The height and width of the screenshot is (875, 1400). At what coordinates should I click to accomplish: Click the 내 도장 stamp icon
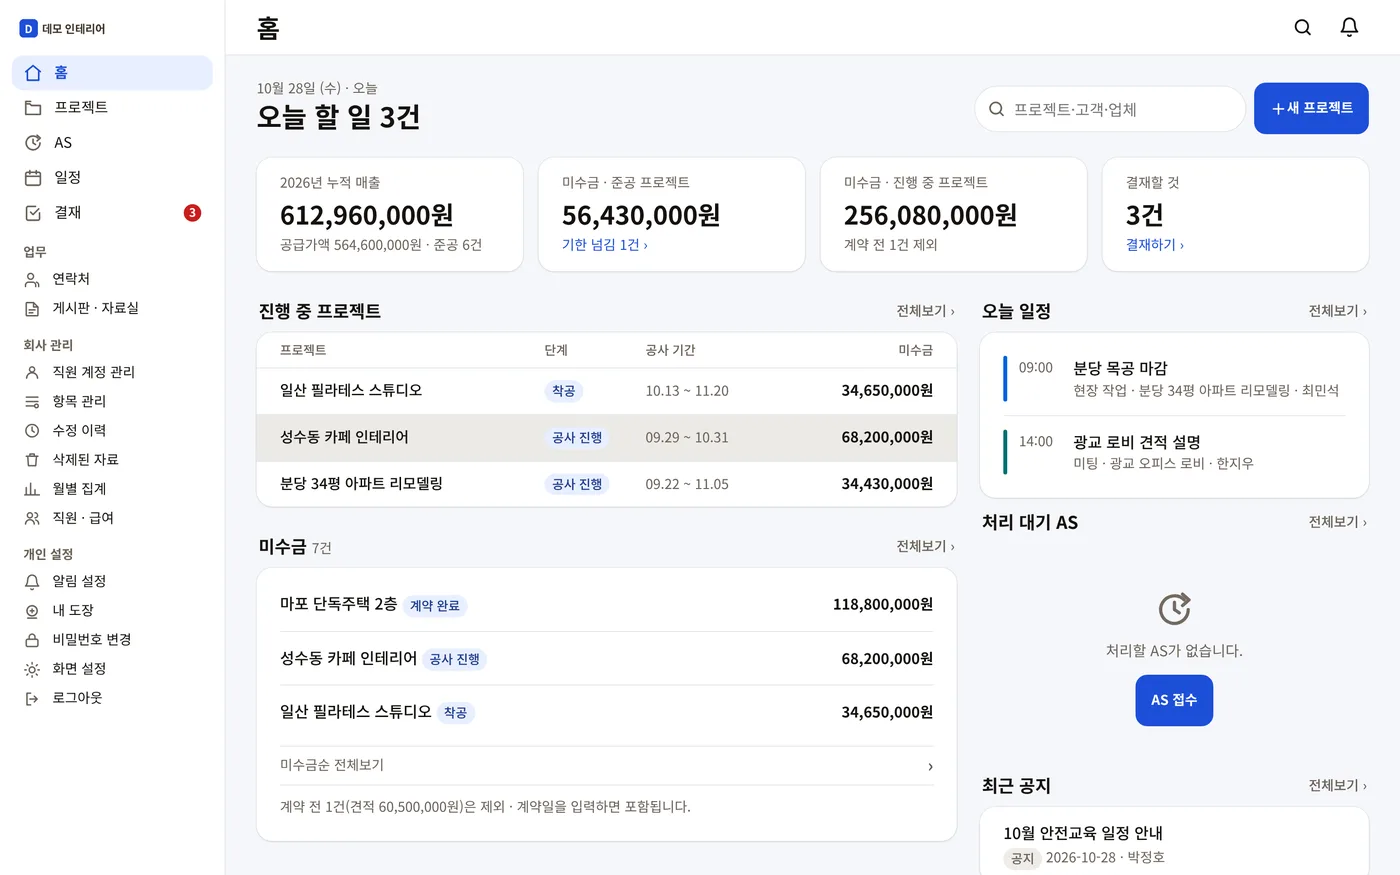(x=32, y=611)
